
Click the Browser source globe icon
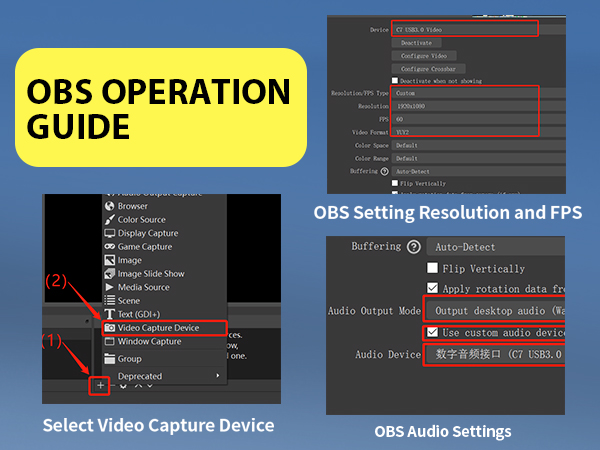tap(110, 206)
